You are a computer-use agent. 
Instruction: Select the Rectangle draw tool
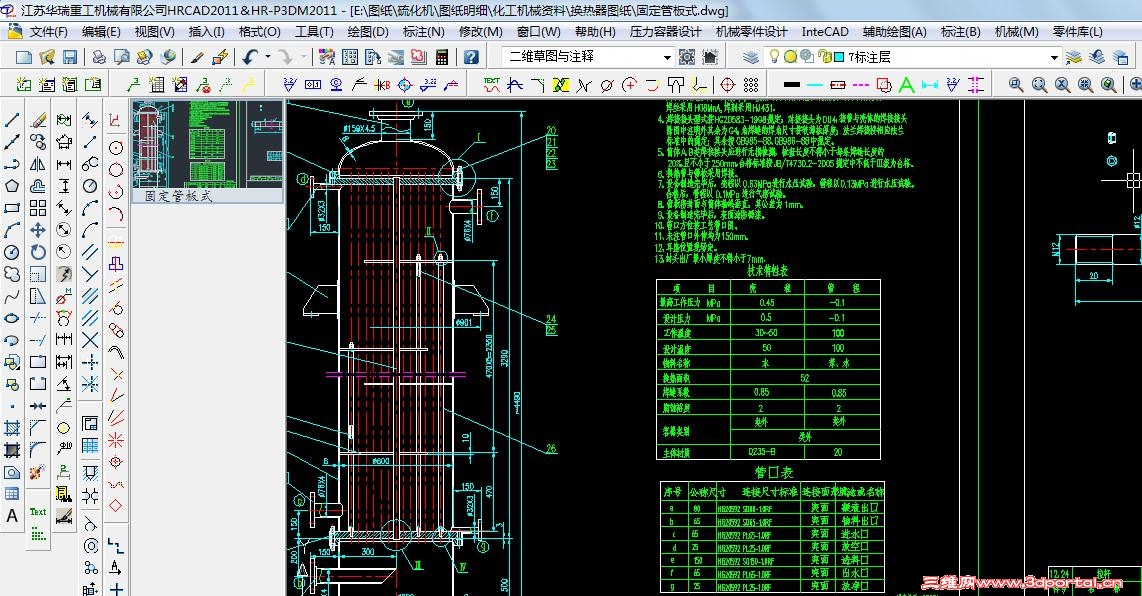[12, 208]
